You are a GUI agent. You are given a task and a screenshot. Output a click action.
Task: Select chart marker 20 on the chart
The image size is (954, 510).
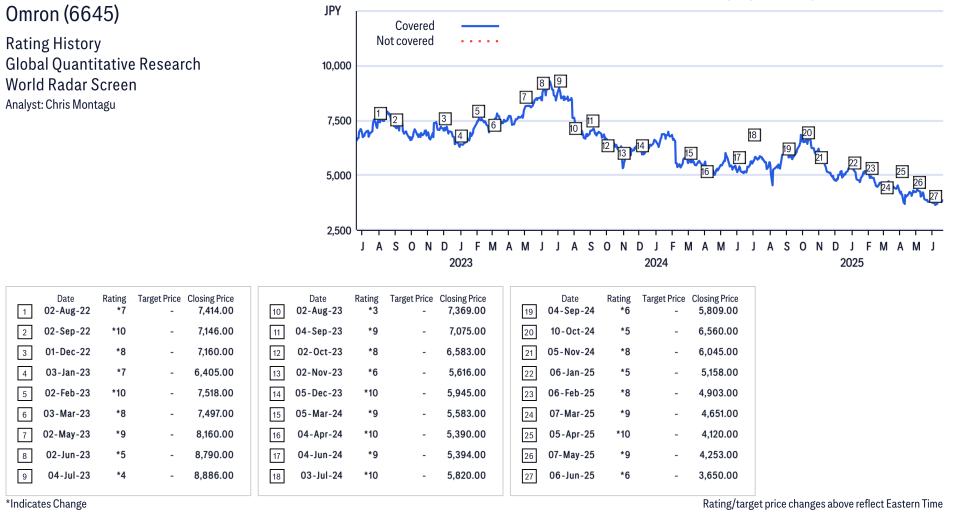click(807, 133)
